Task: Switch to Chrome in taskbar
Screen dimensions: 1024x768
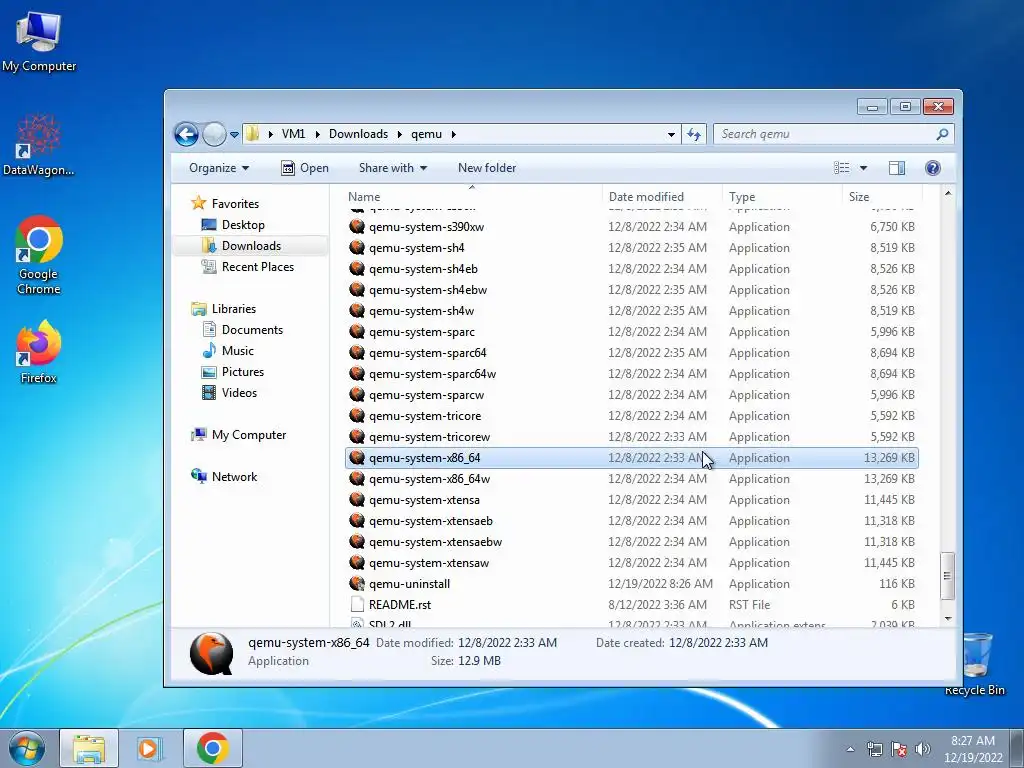Action: [x=213, y=748]
